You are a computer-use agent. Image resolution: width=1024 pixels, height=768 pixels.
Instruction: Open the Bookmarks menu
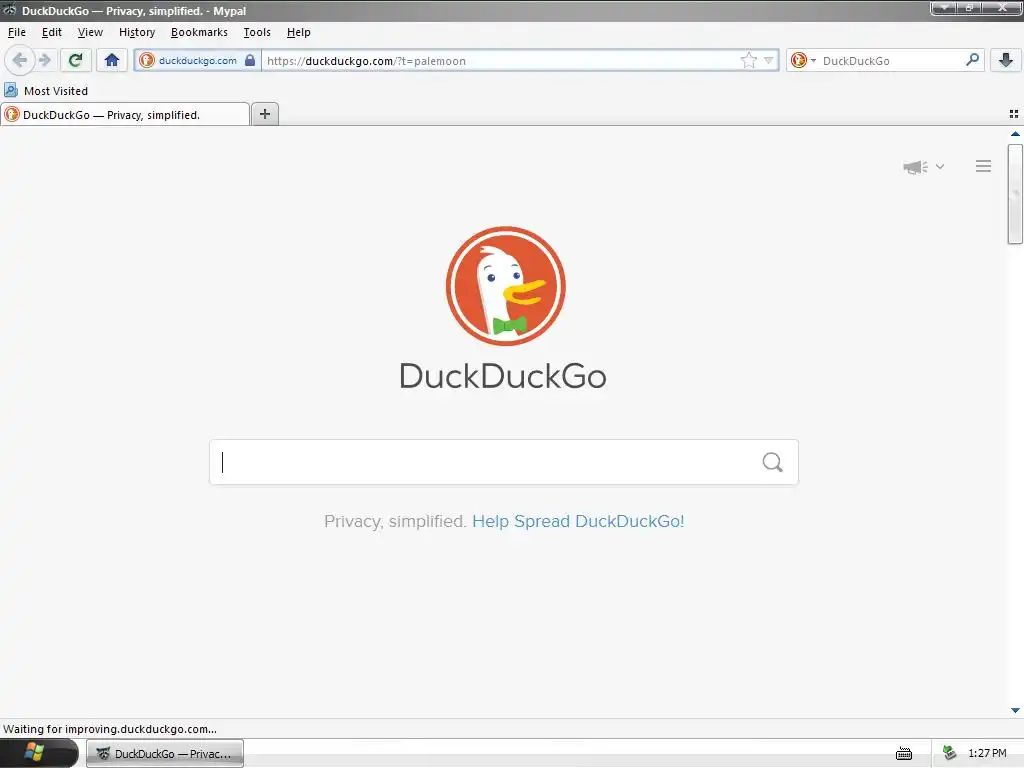click(x=199, y=32)
